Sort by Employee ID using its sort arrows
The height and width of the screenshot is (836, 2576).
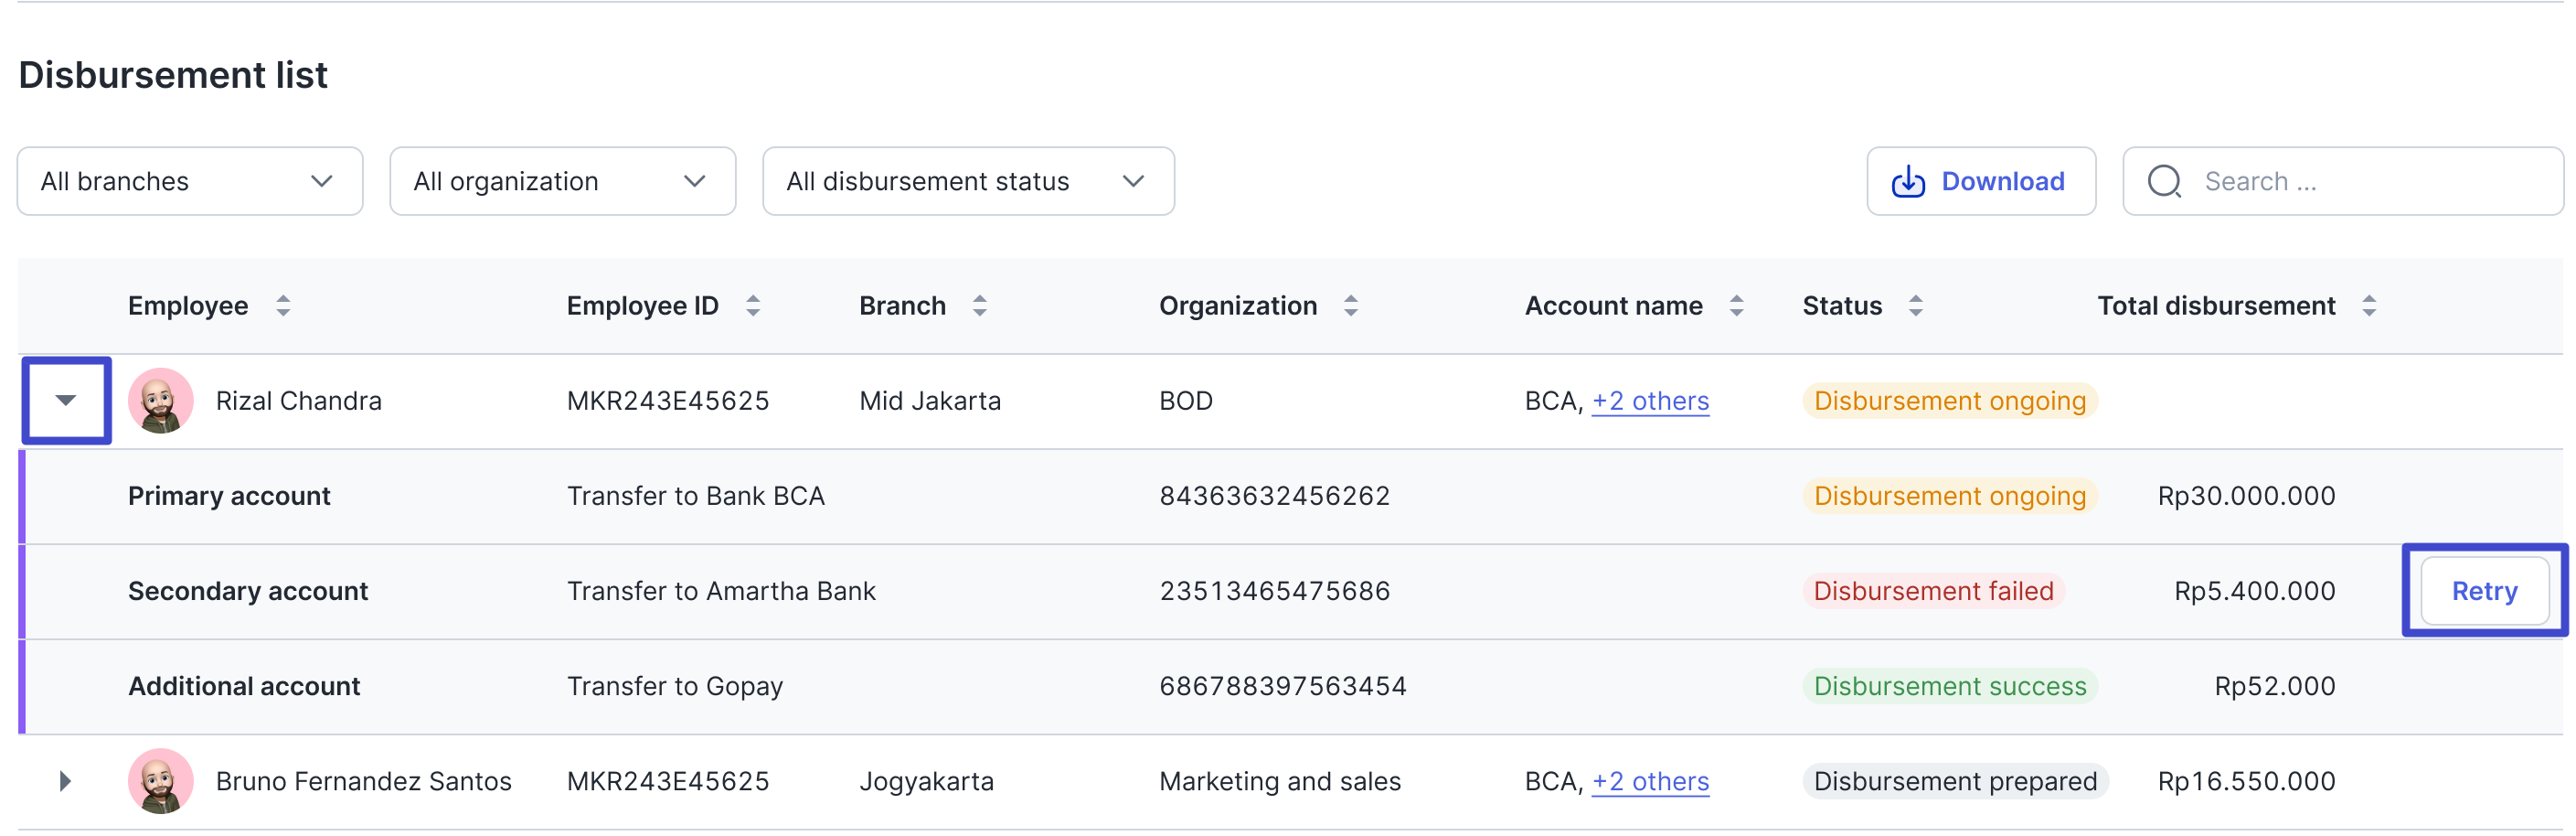tap(753, 306)
